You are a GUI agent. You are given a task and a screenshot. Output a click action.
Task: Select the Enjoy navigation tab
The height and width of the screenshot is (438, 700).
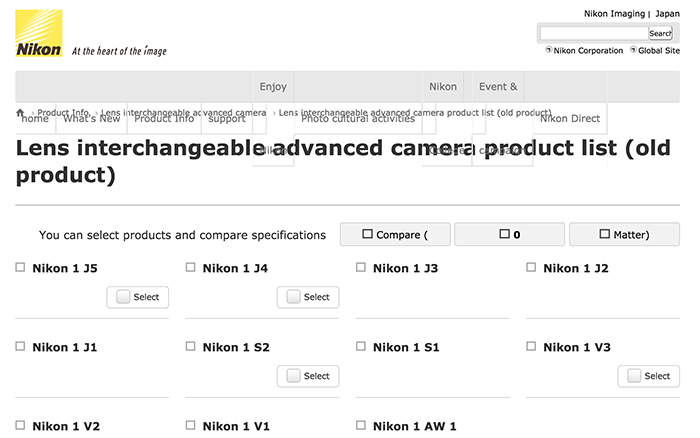tap(273, 87)
